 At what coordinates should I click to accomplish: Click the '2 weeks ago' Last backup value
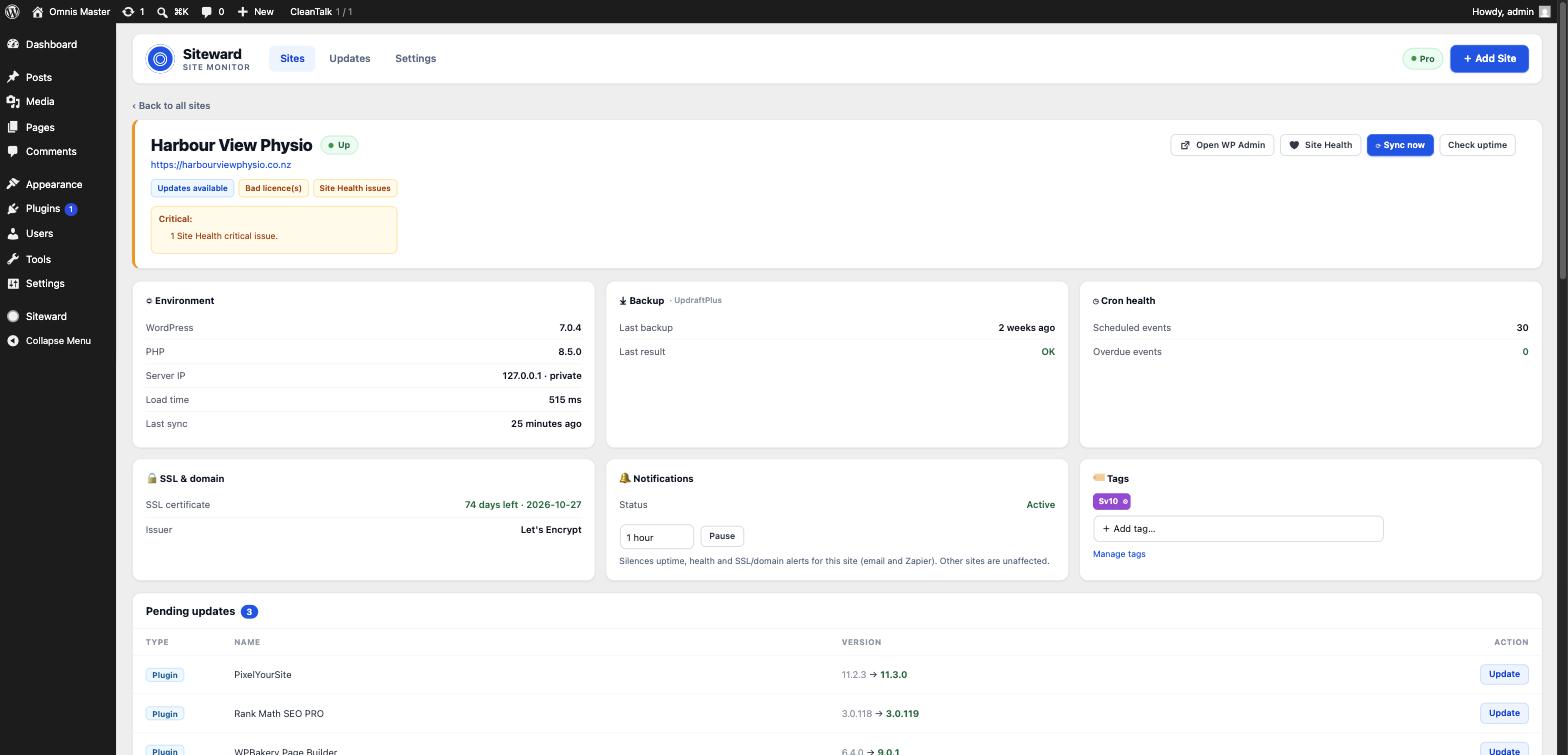(1026, 328)
